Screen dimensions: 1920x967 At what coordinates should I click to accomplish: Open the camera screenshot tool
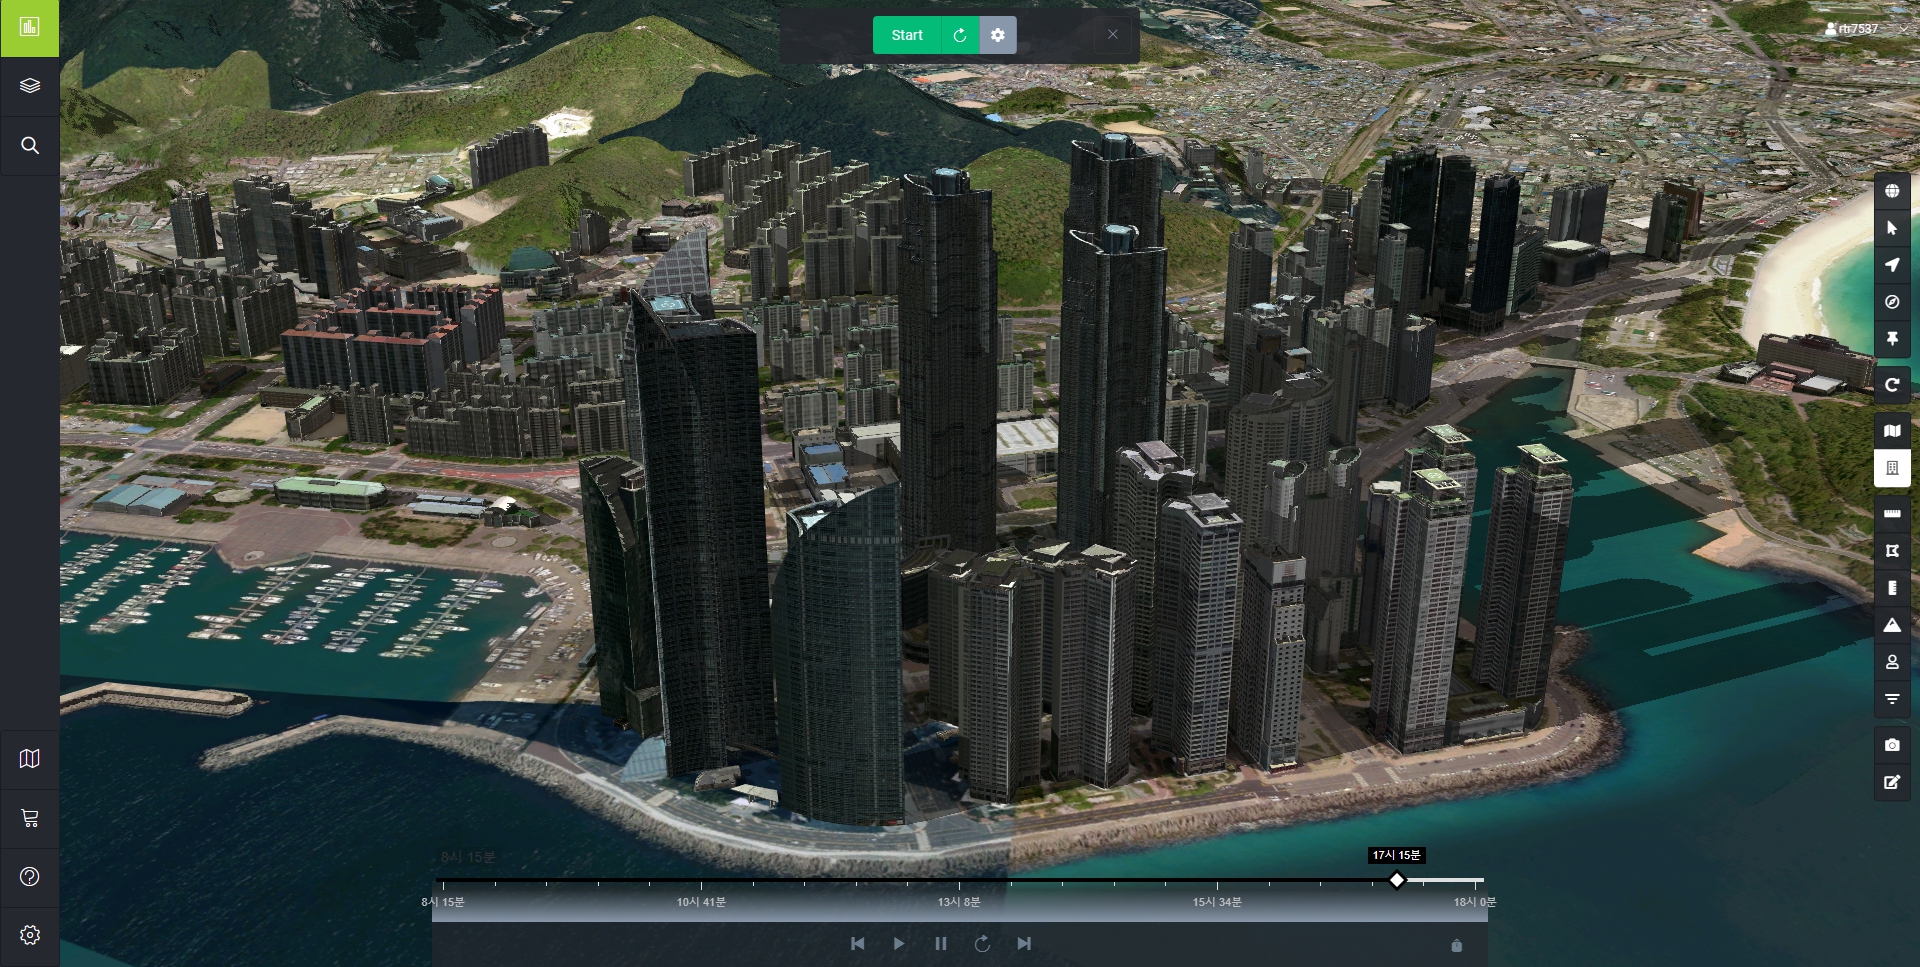coord(1892,745)
